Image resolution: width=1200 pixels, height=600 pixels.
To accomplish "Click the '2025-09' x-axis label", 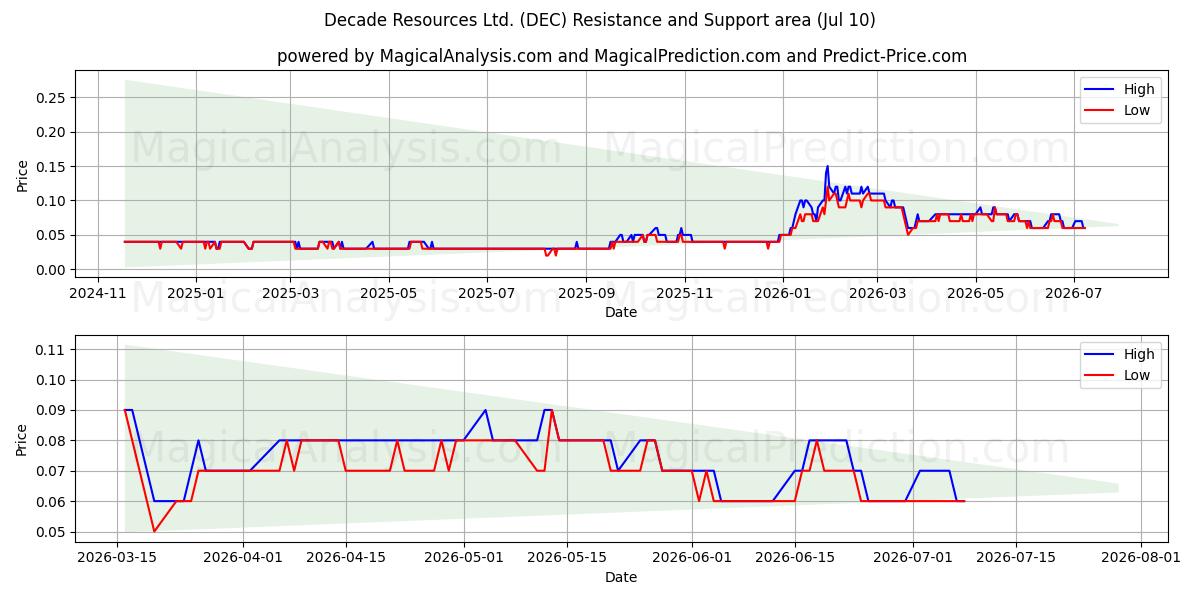I will click(586, 294).
